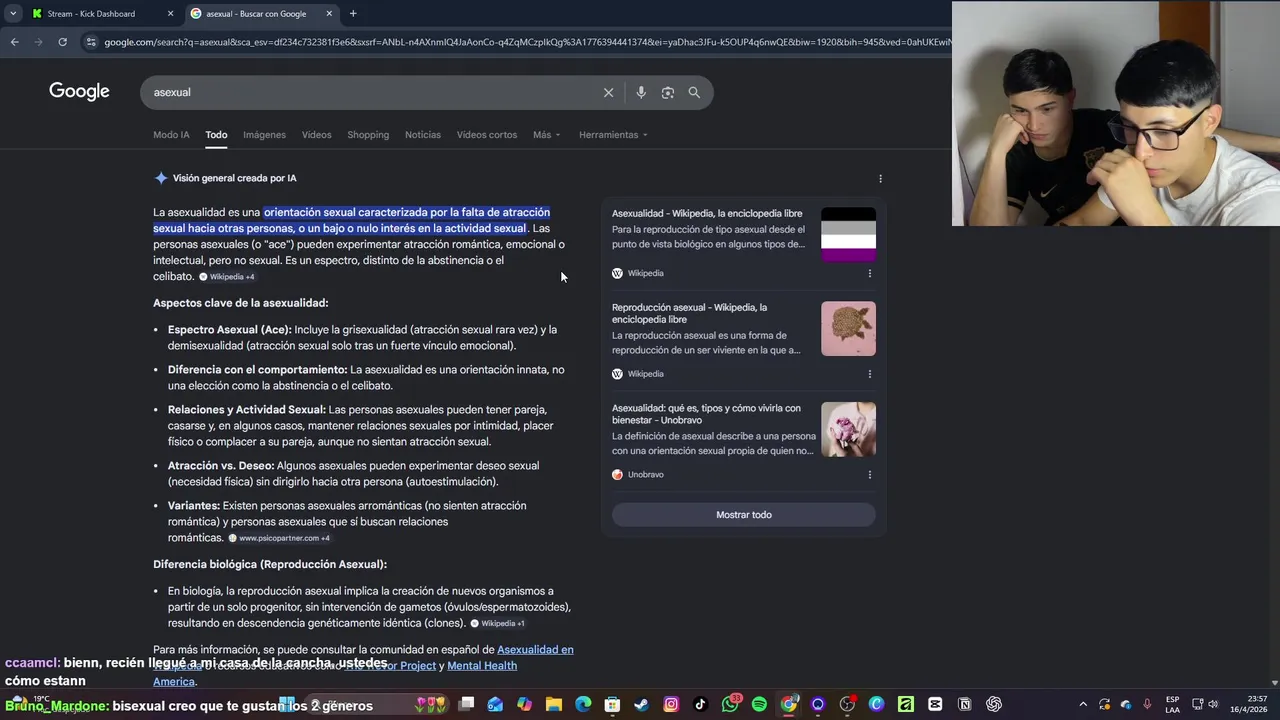
Task: Open the Unobravo asexualidad article link
Action: pos(706,415)
